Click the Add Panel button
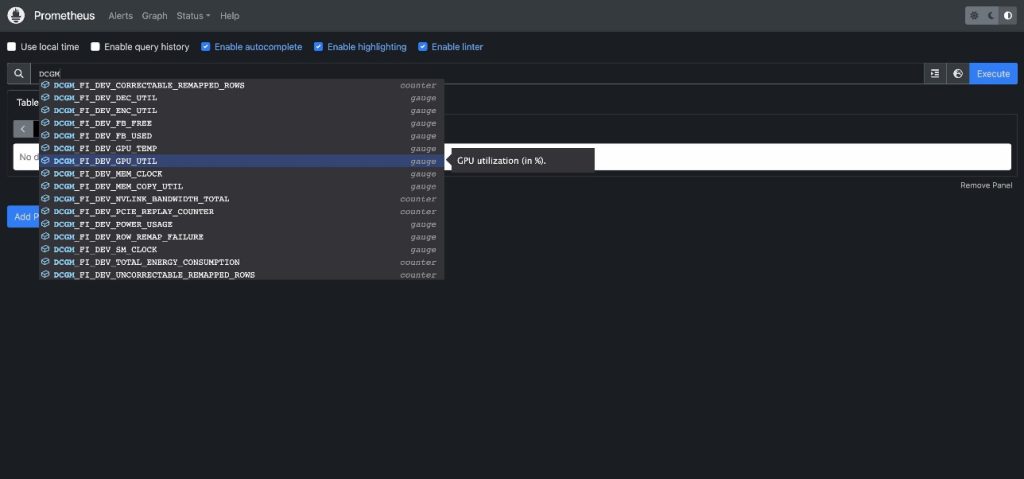This screenshot has height=479, width=1024. point(24,217)
